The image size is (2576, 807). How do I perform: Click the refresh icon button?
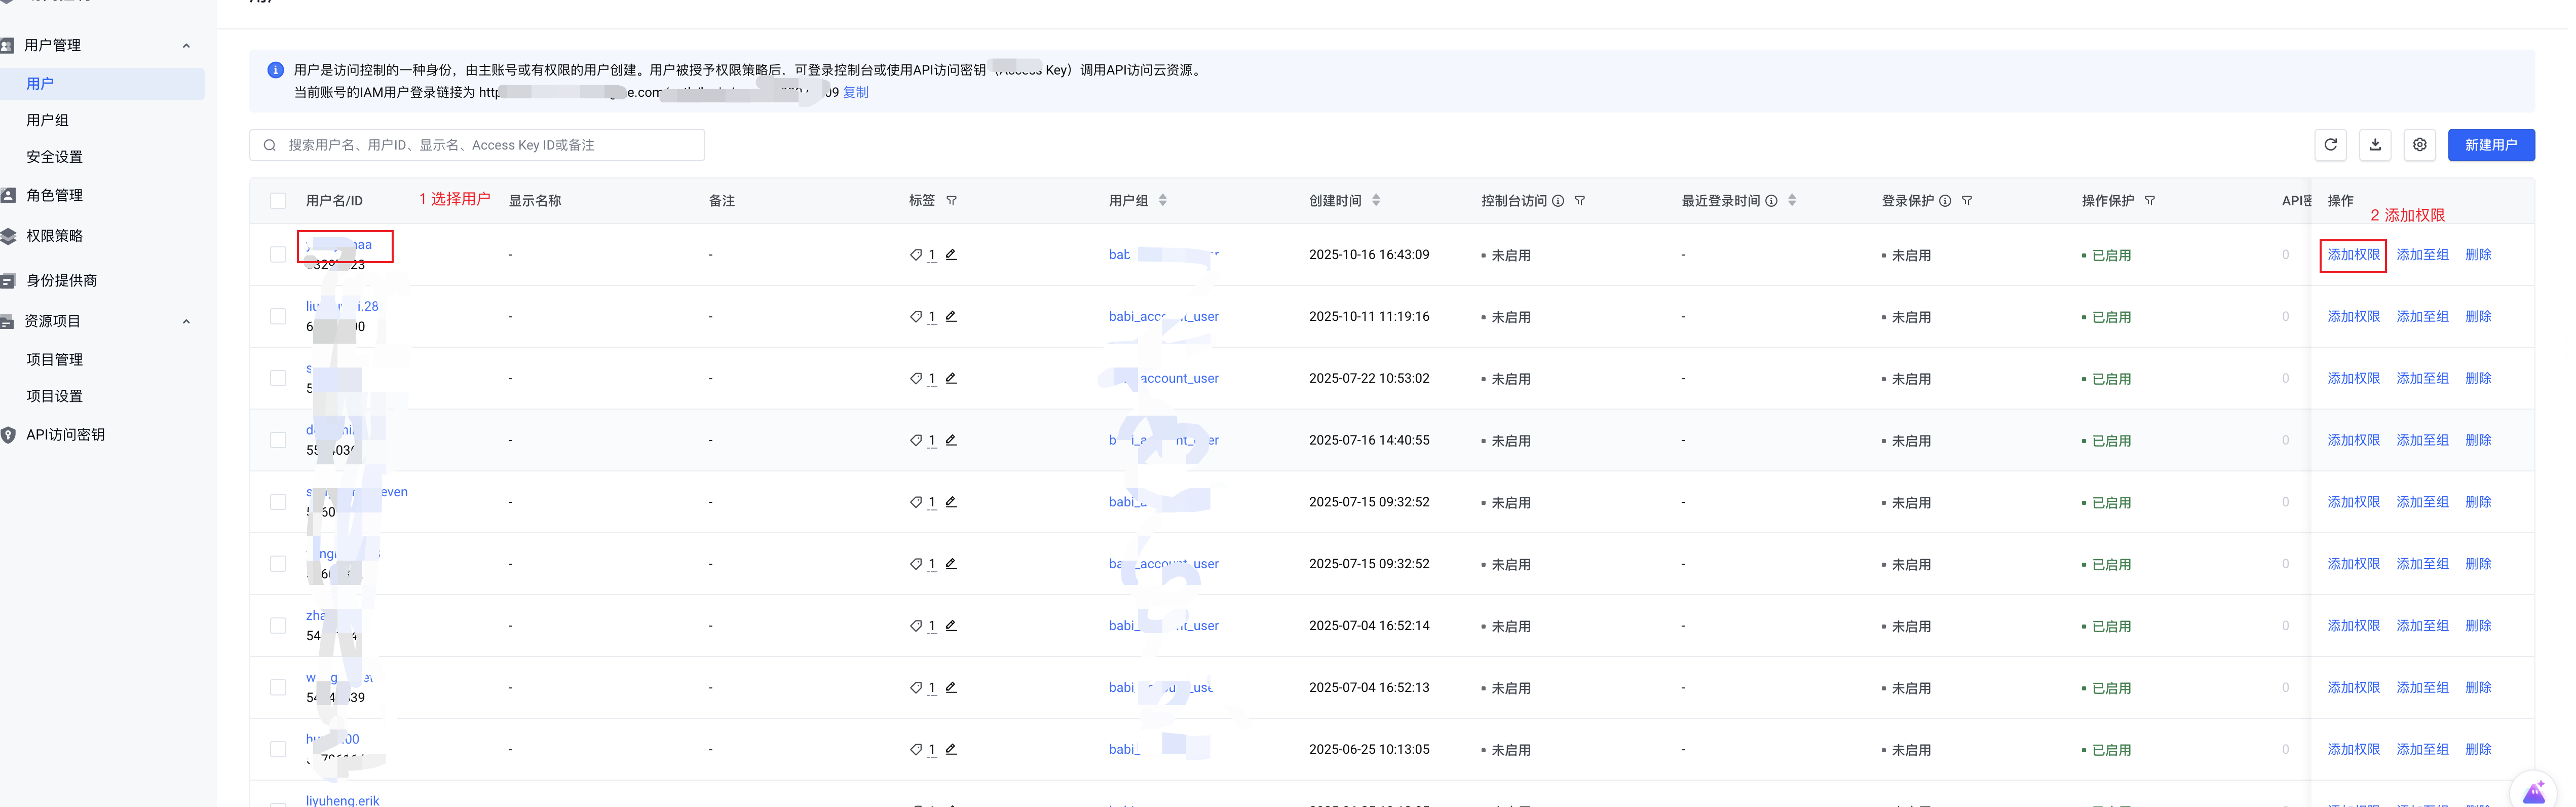pos(2330,145)
